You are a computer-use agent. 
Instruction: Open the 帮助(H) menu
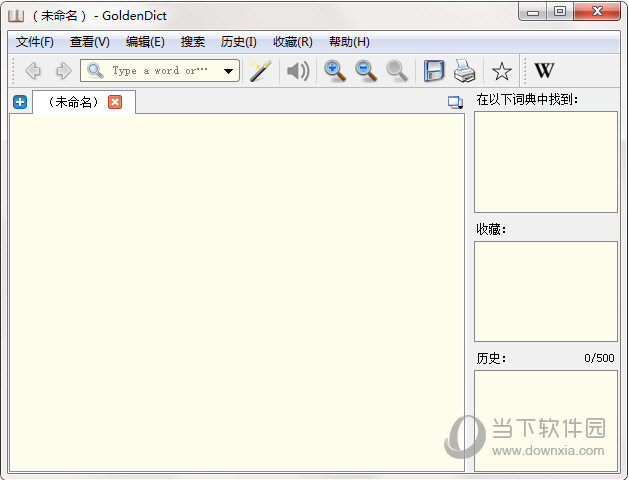[349, 42]
